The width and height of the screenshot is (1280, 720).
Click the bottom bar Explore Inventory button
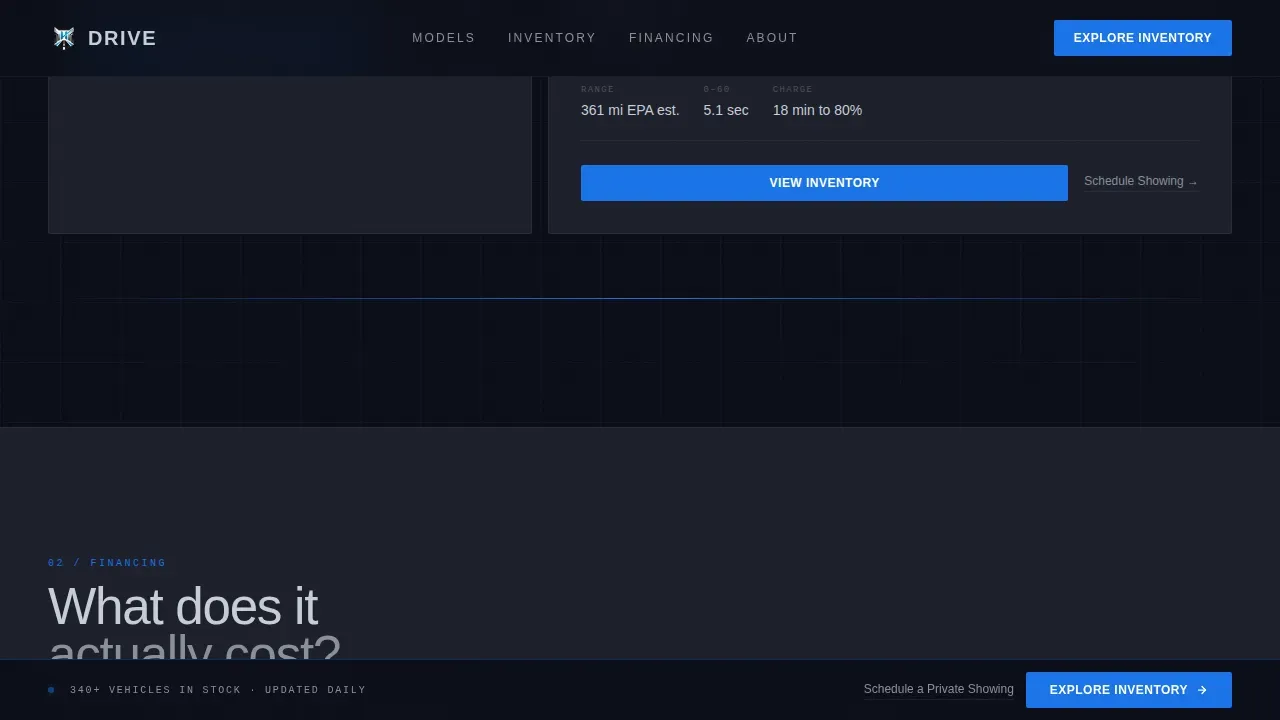coord(1129,690)
